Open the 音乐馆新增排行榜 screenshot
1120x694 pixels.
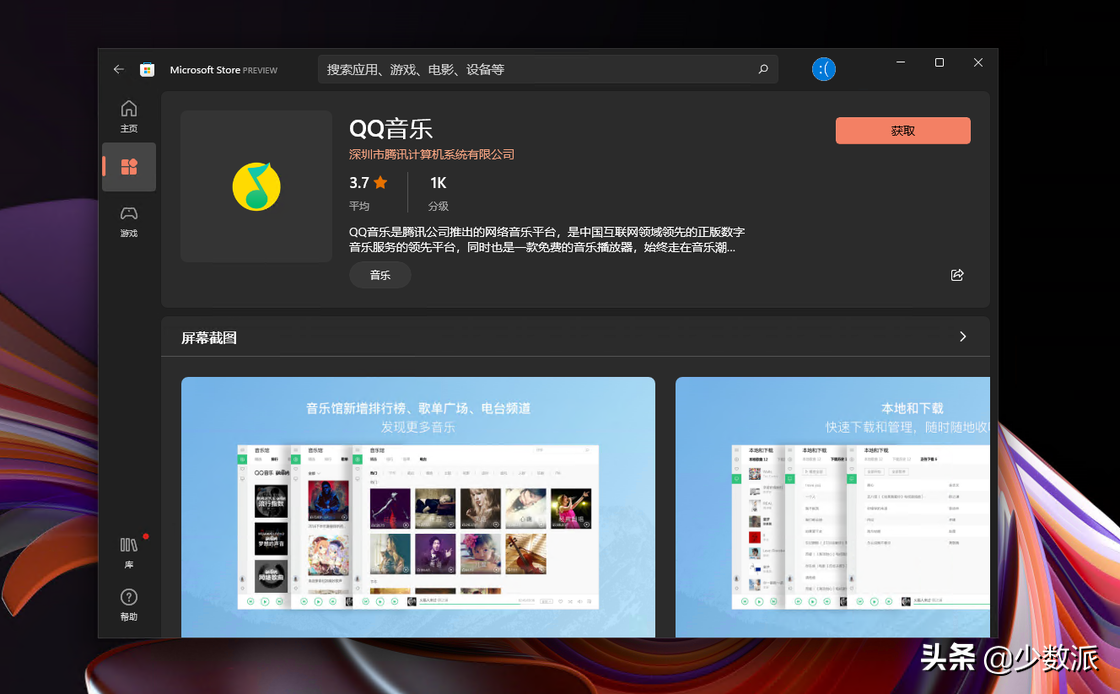click(x=418, y=507)
